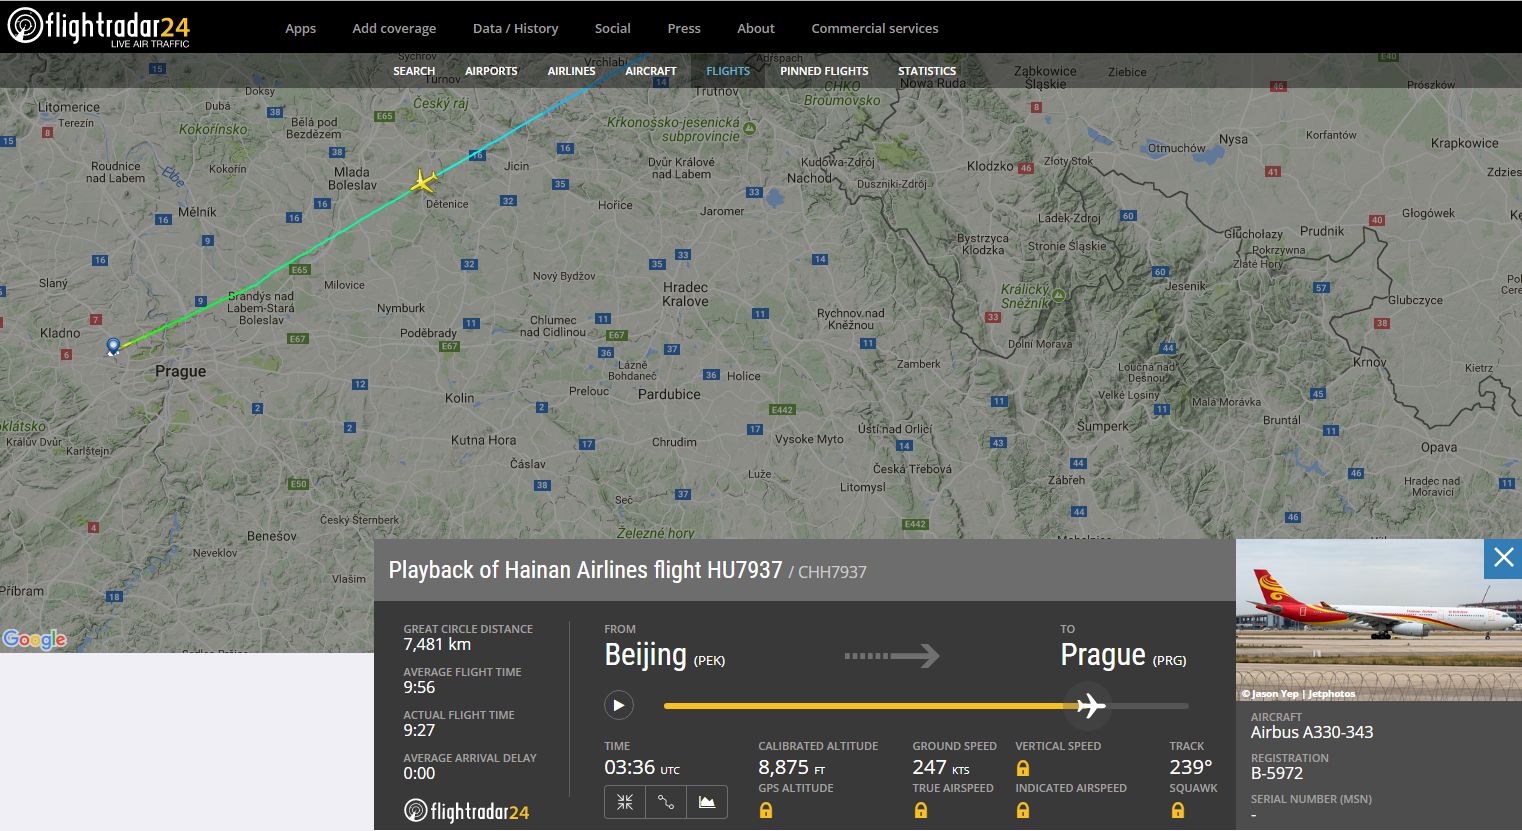Close the aircraft photo panel
Image resolution: width=1522 pixels, height=831 pixels.
(1503, 558)
